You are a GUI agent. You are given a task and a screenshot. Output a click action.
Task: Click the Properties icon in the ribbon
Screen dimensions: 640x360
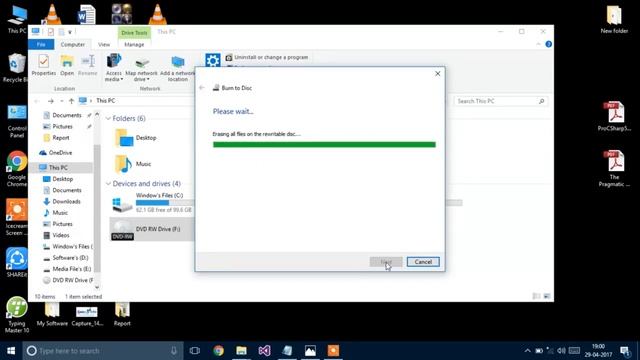coord(43,65)
